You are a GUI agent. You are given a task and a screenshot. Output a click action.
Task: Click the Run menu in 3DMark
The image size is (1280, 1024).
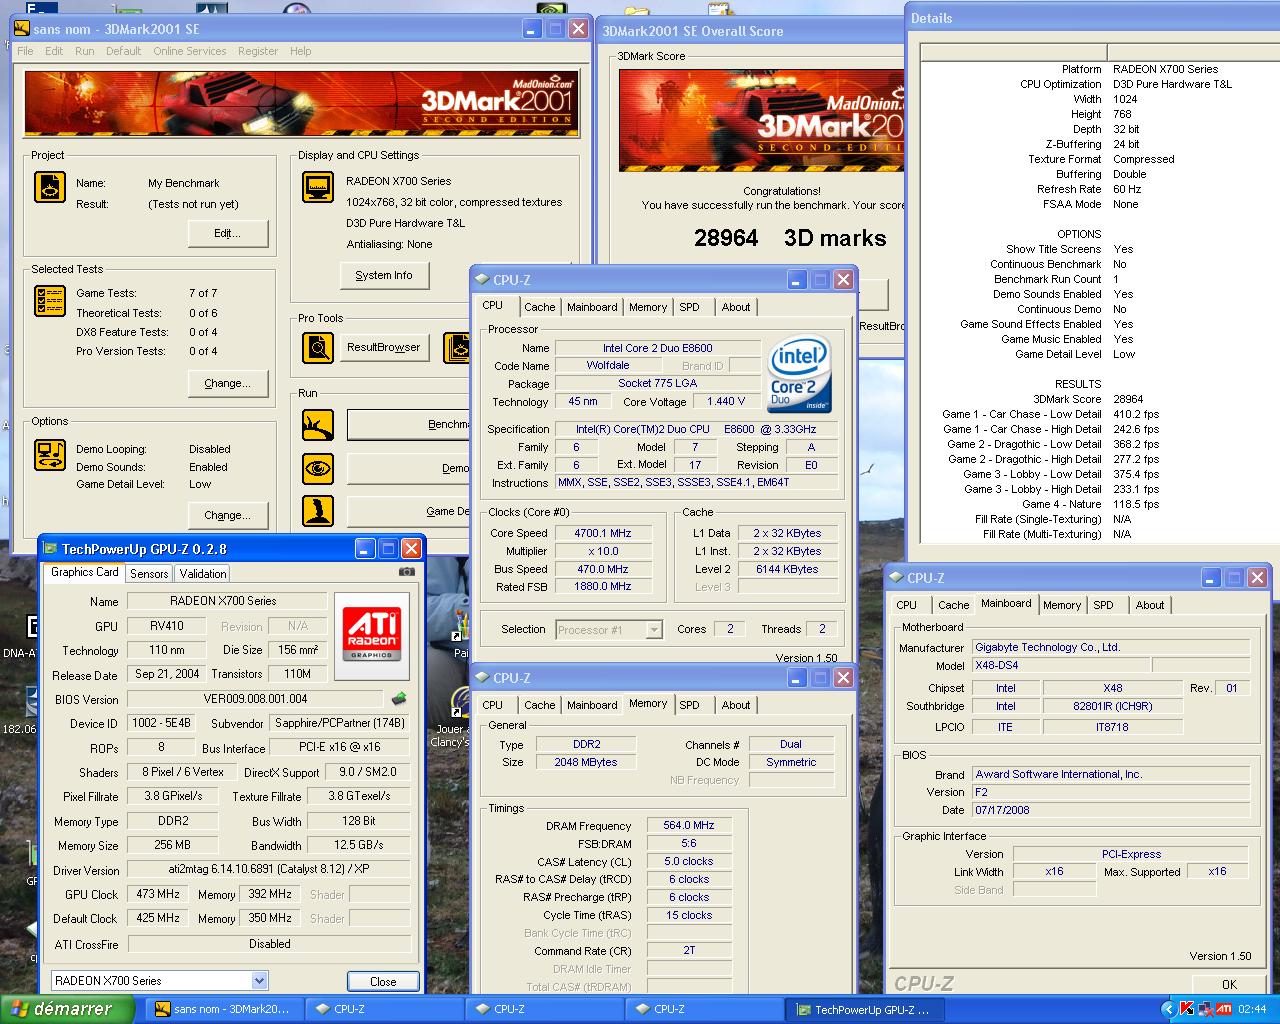[x=85, y=51]
